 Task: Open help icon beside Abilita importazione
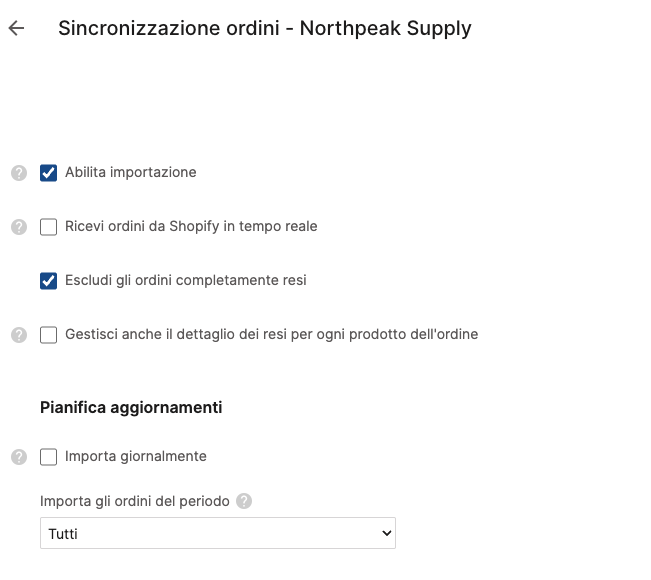point(18,173)
